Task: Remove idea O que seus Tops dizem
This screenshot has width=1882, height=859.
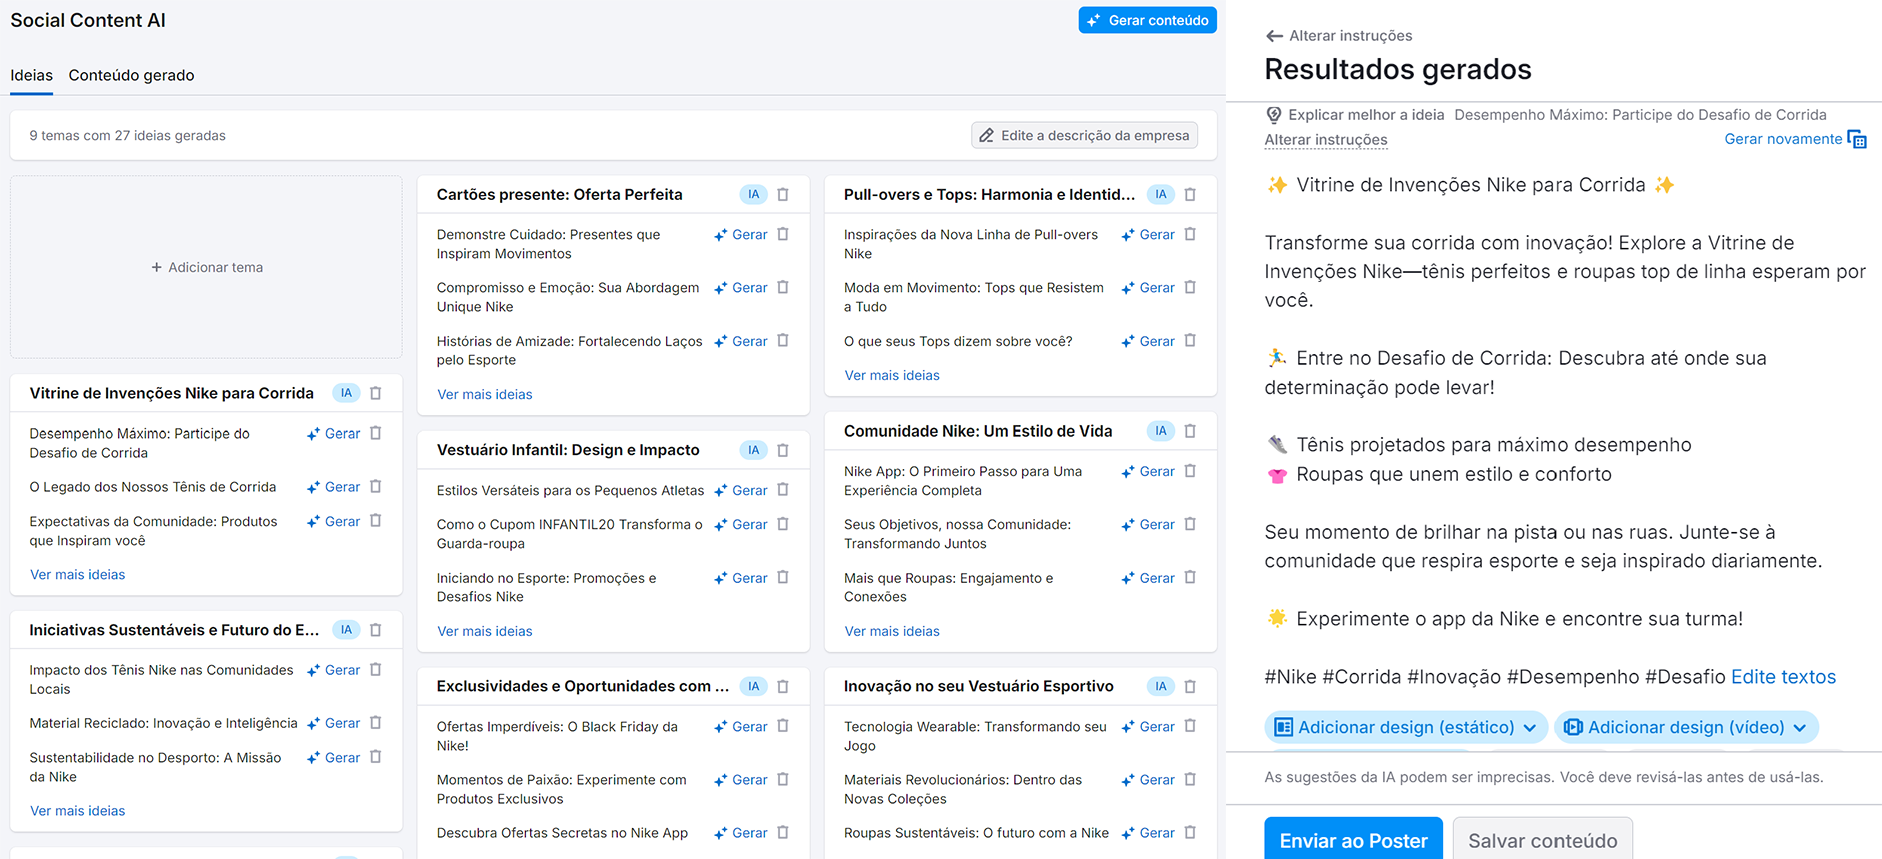Action: click(x=1190, y=341)
